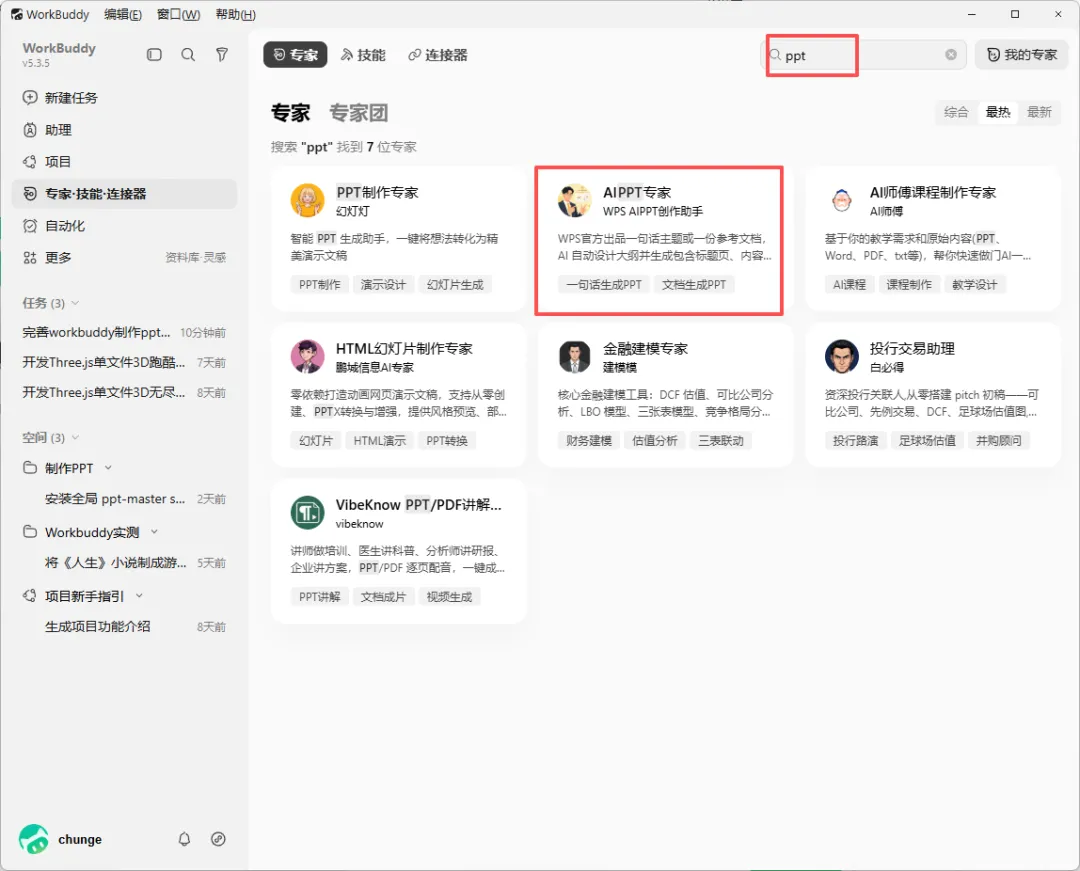
Task: Click the notification bell icon
Action: (185, 839)
